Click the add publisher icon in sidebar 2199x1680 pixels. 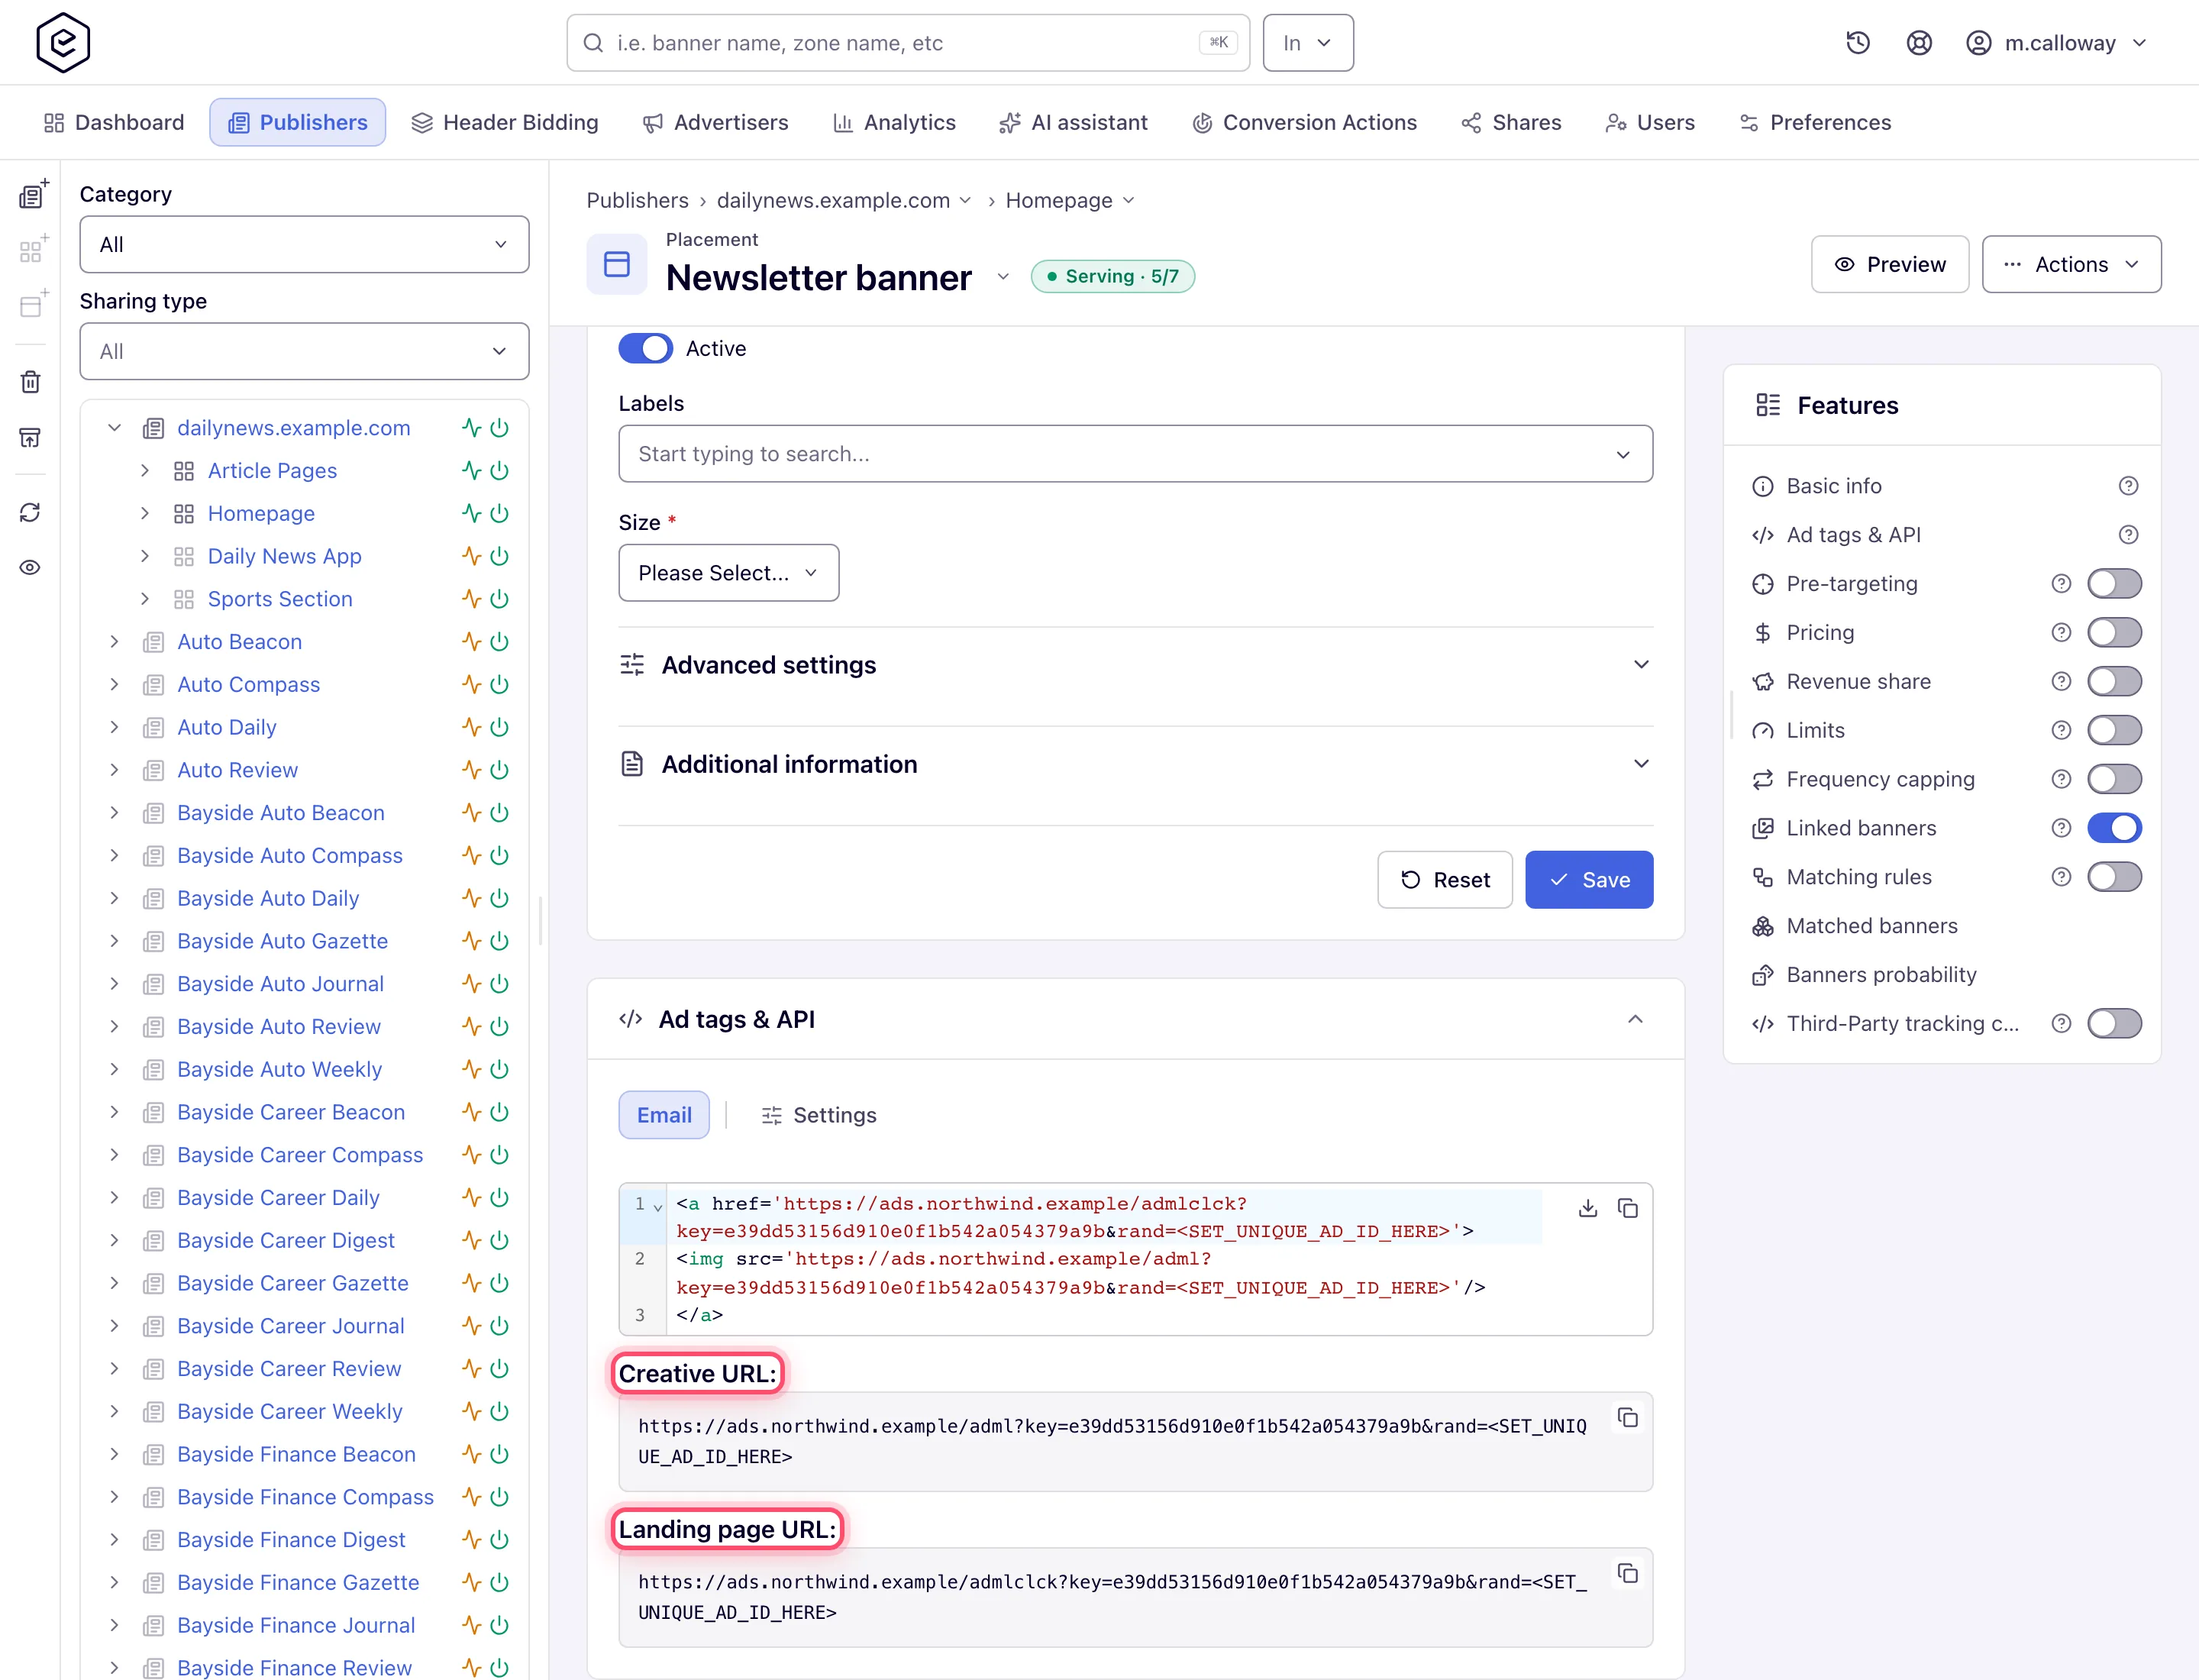33,194
